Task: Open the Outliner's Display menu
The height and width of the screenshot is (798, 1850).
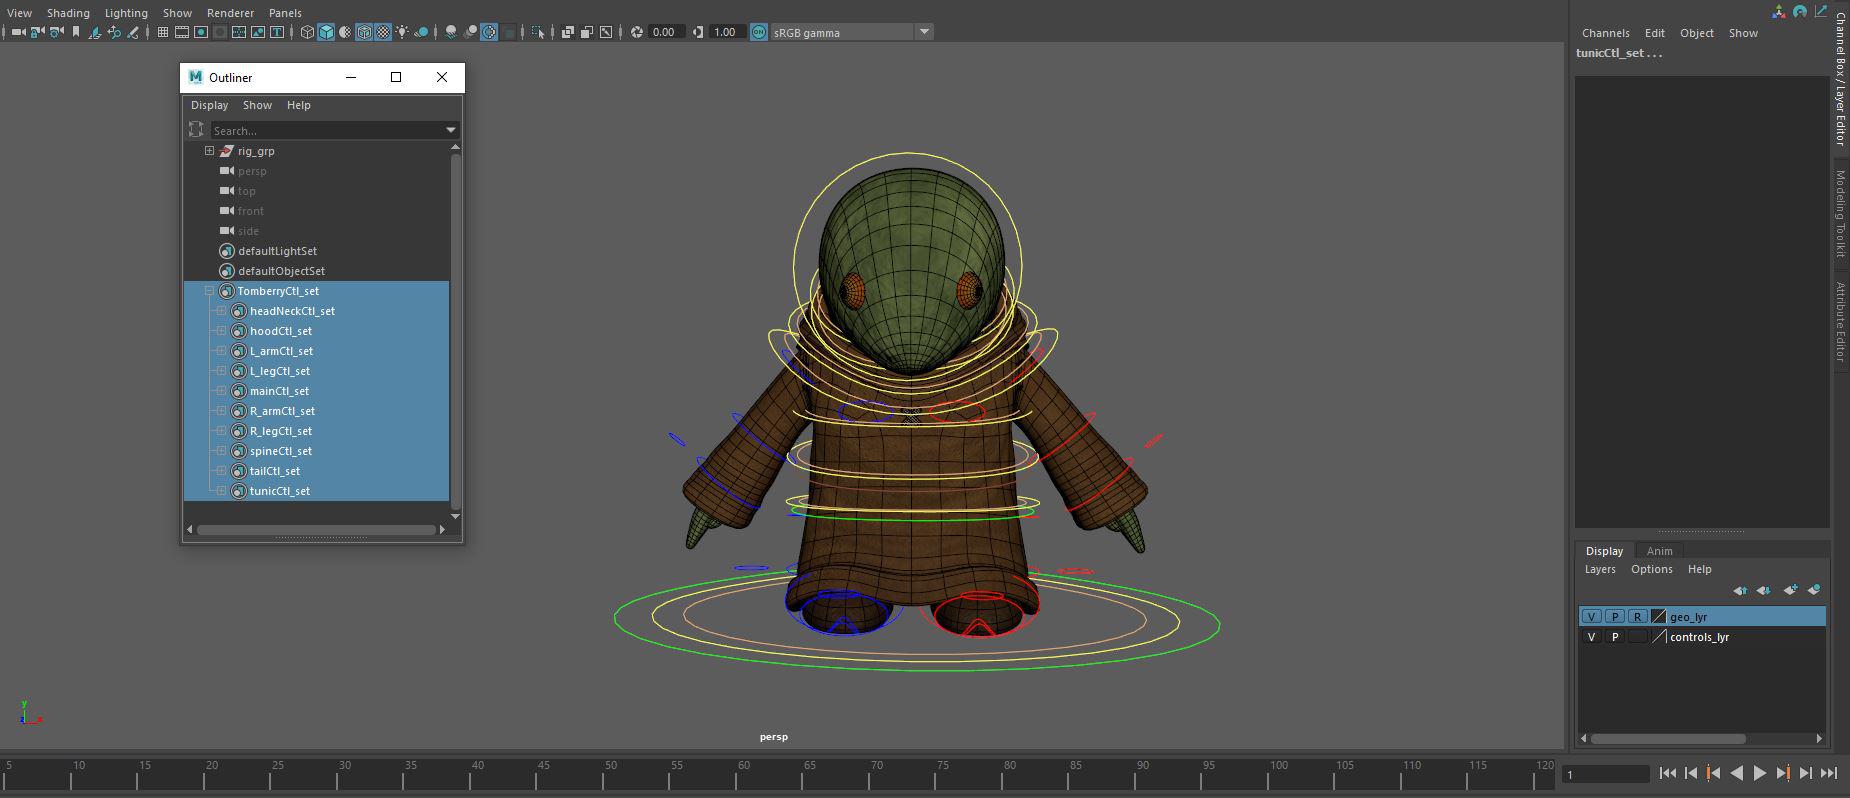Action: (x=209, y=105)
